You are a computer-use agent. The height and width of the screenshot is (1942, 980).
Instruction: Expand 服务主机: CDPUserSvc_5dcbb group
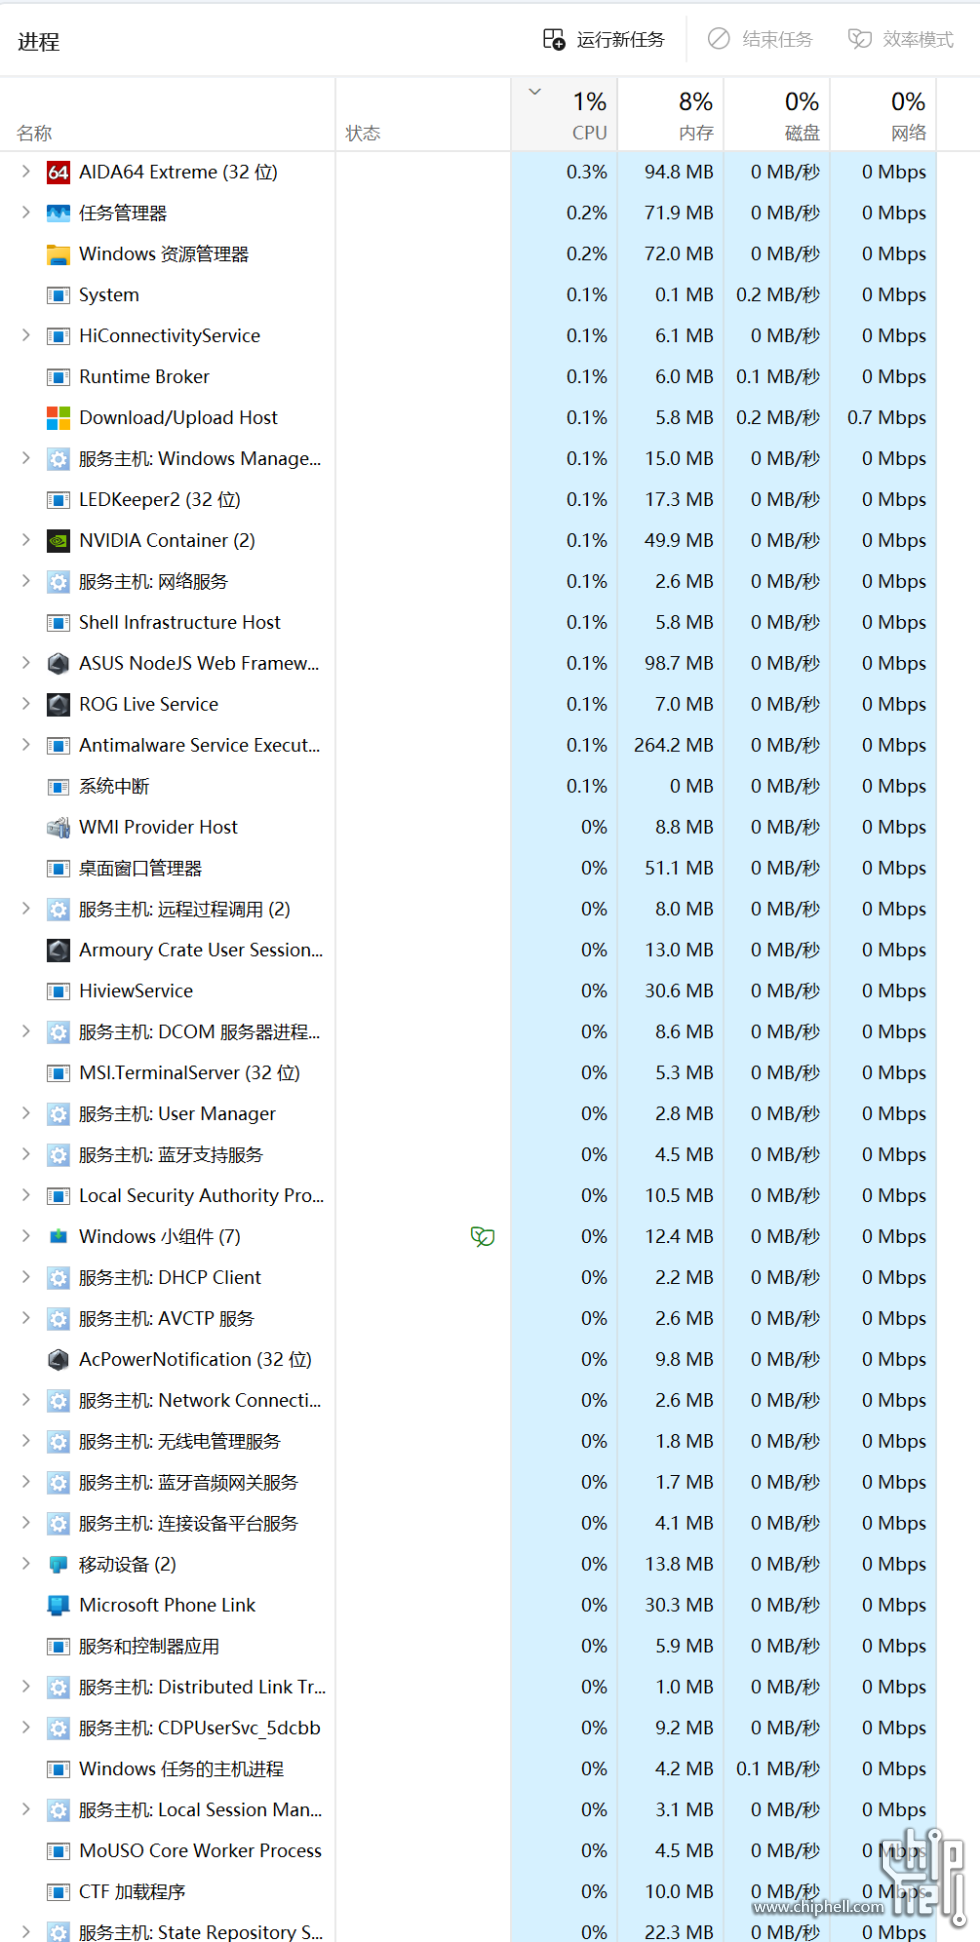(x=26, y=1728)
